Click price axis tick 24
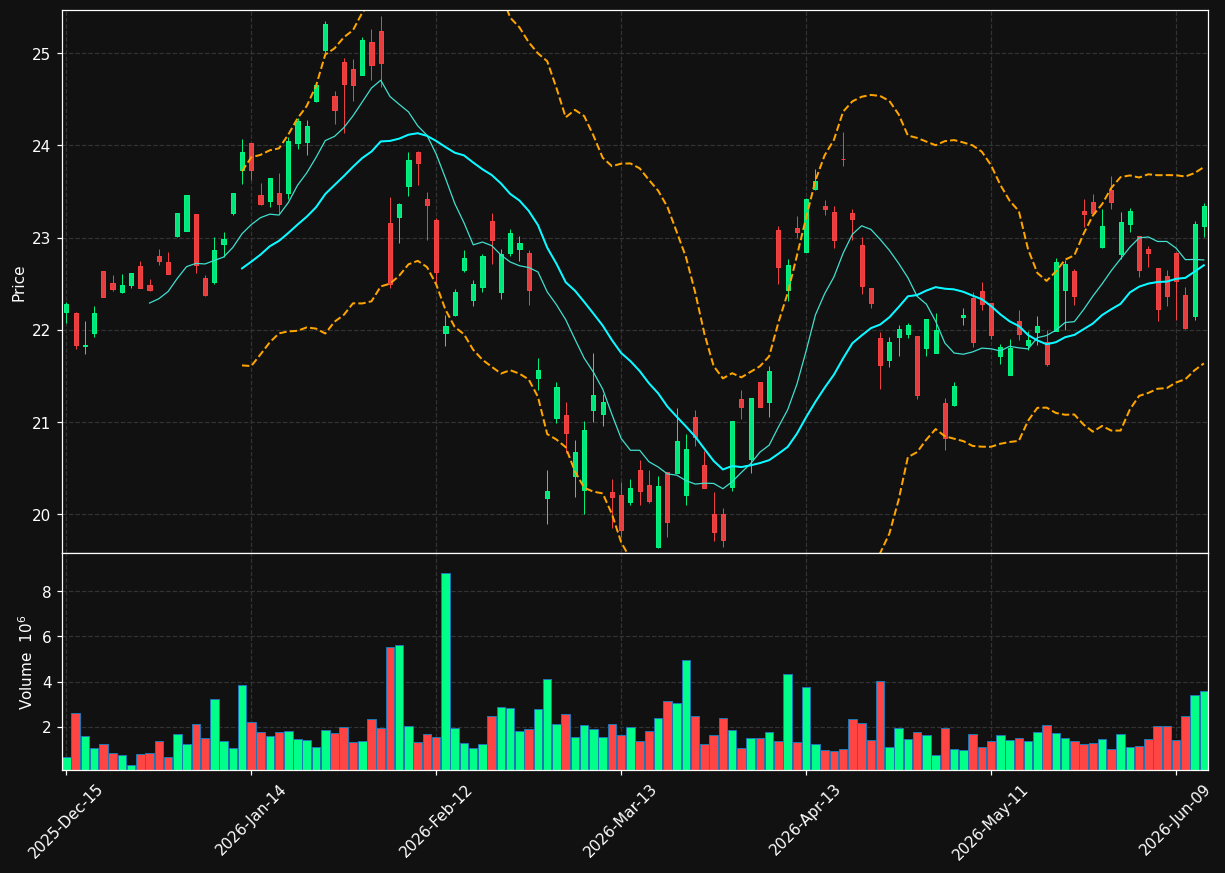The width and height of the screenshot is (1225, 873). tap(43, 146)
